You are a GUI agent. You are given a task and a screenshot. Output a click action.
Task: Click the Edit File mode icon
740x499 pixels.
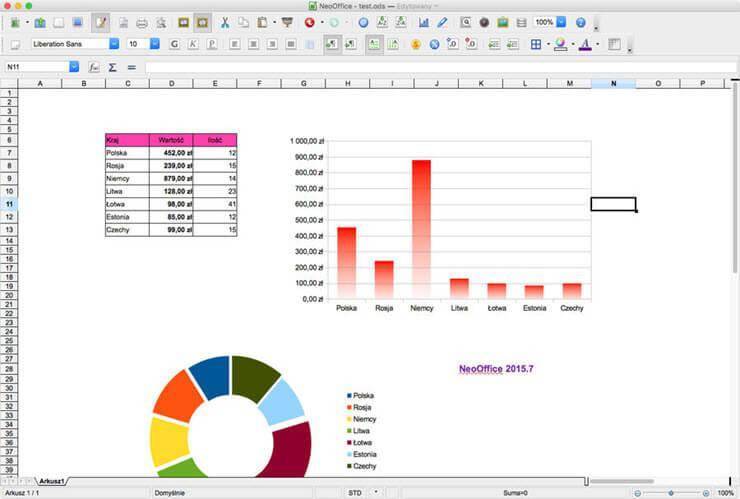[x=100, y=22]
